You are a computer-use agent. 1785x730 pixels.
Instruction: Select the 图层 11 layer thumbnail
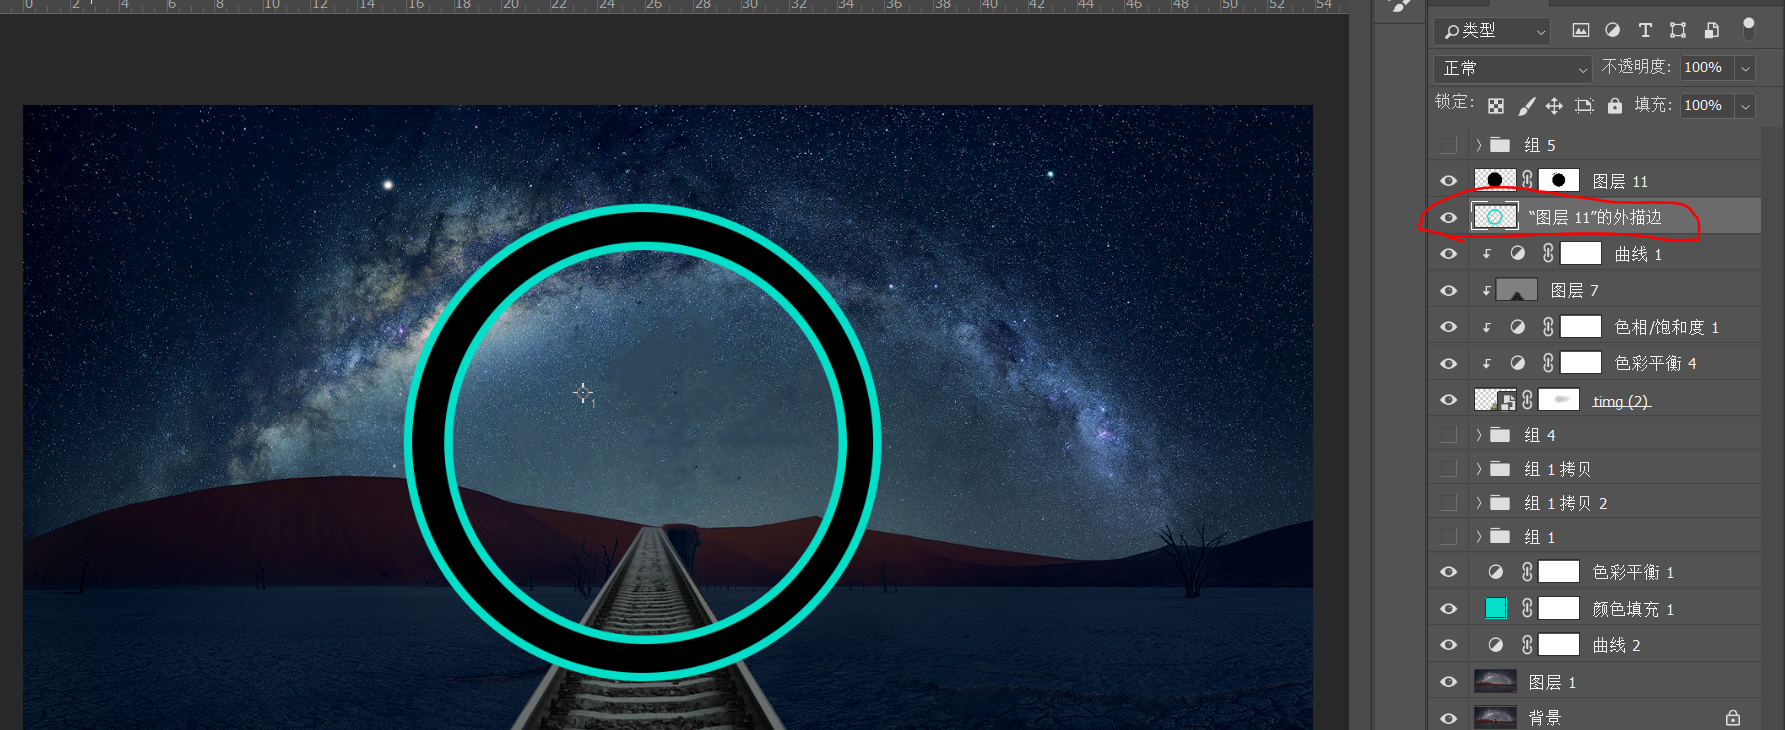(1495, 180)
